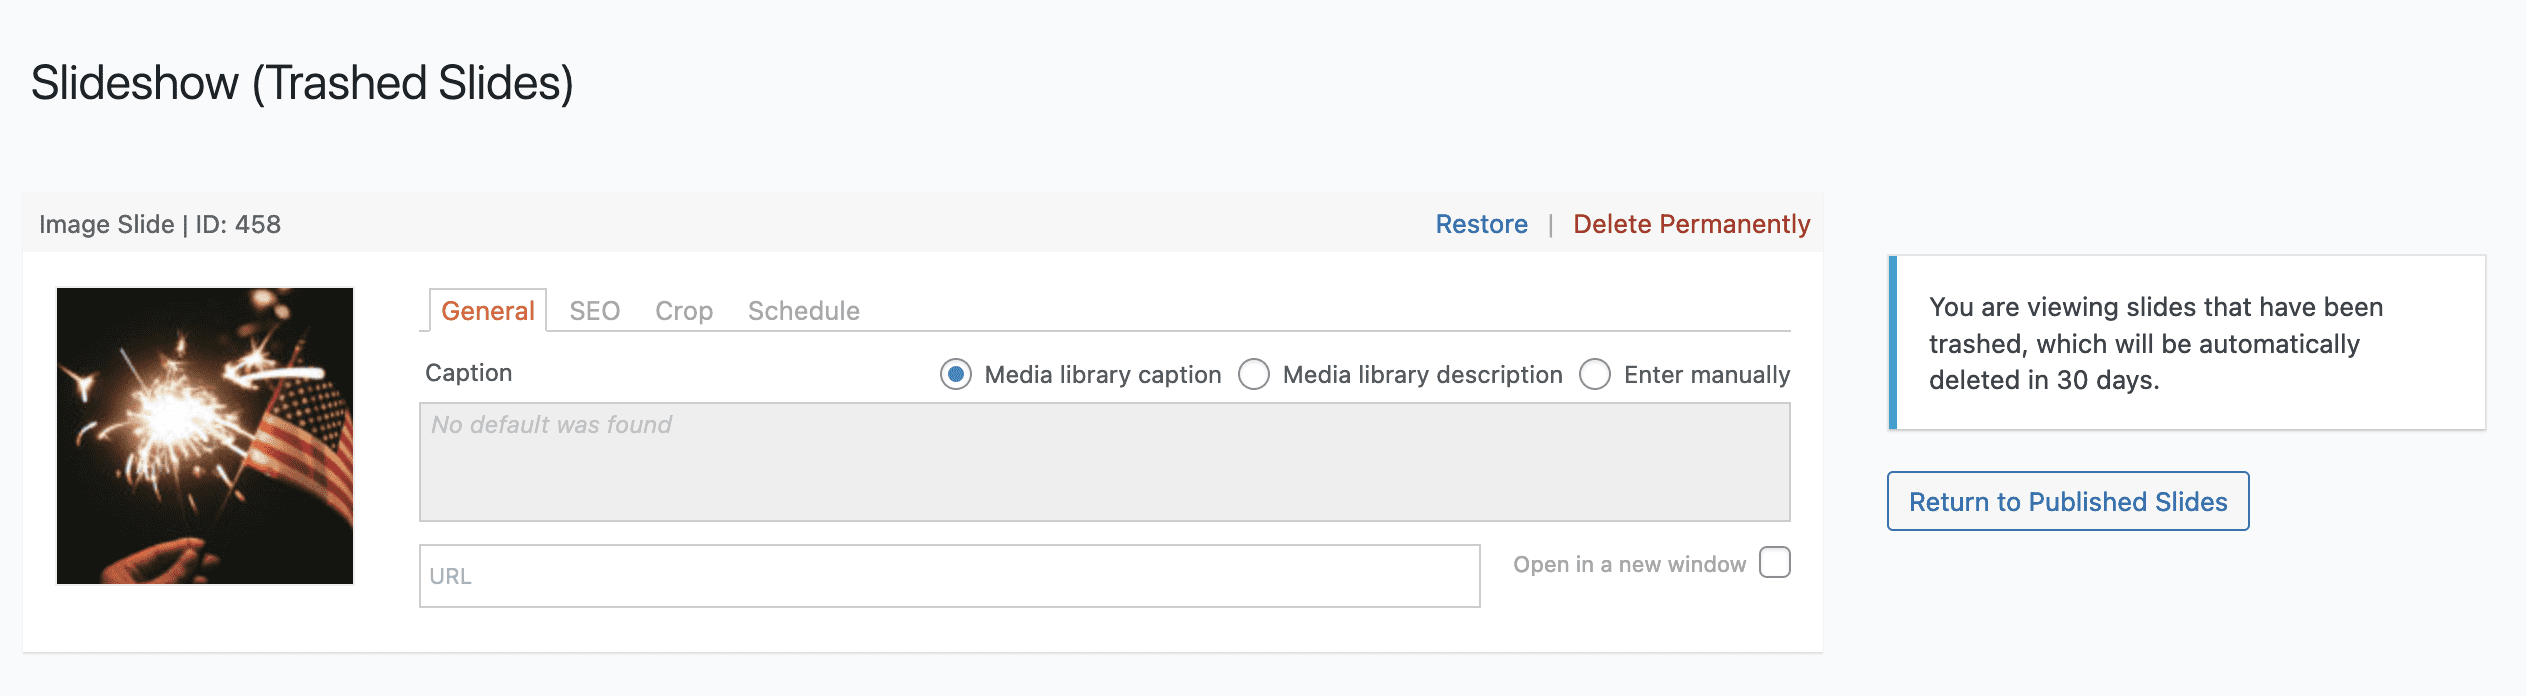Select the Media library caption radio button
This screenshot has width=2526, height=696.
pyautogui.click(x=956, y=374)
